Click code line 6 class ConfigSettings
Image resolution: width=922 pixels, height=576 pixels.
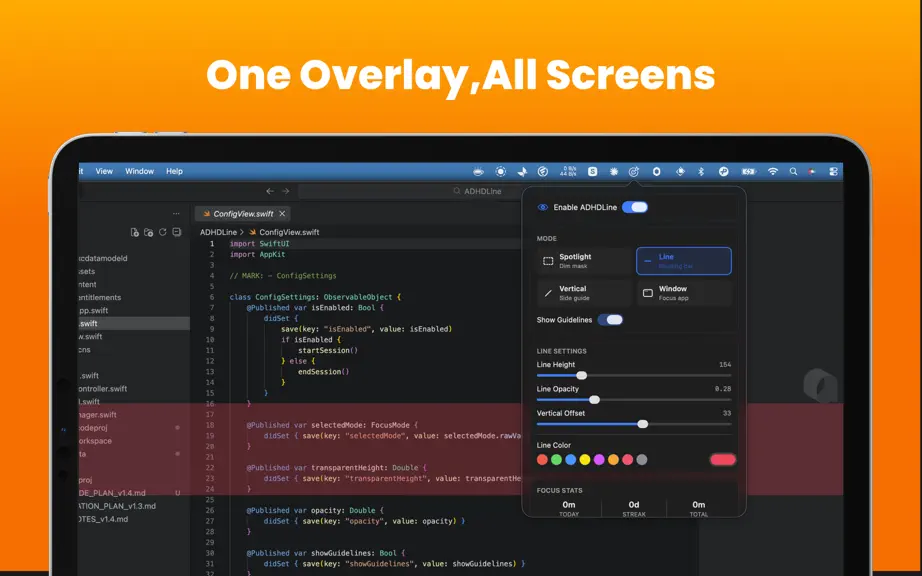tap(315, 297)
